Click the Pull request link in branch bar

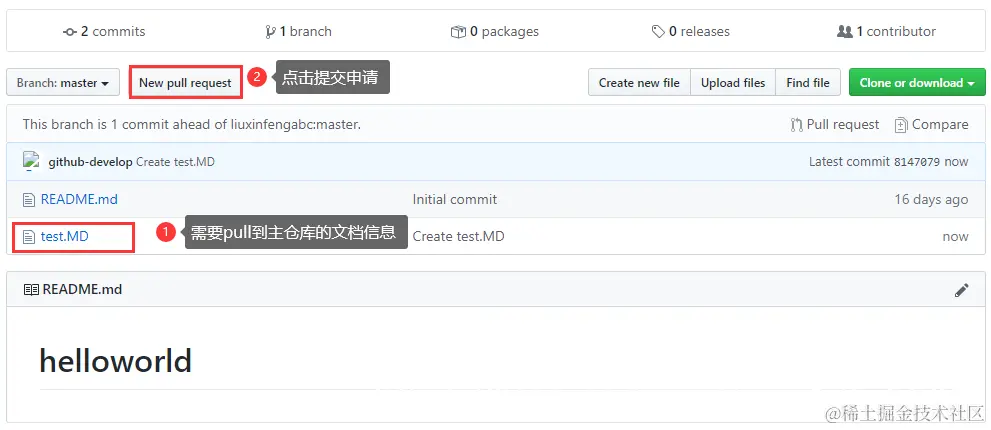pos(834,125)
